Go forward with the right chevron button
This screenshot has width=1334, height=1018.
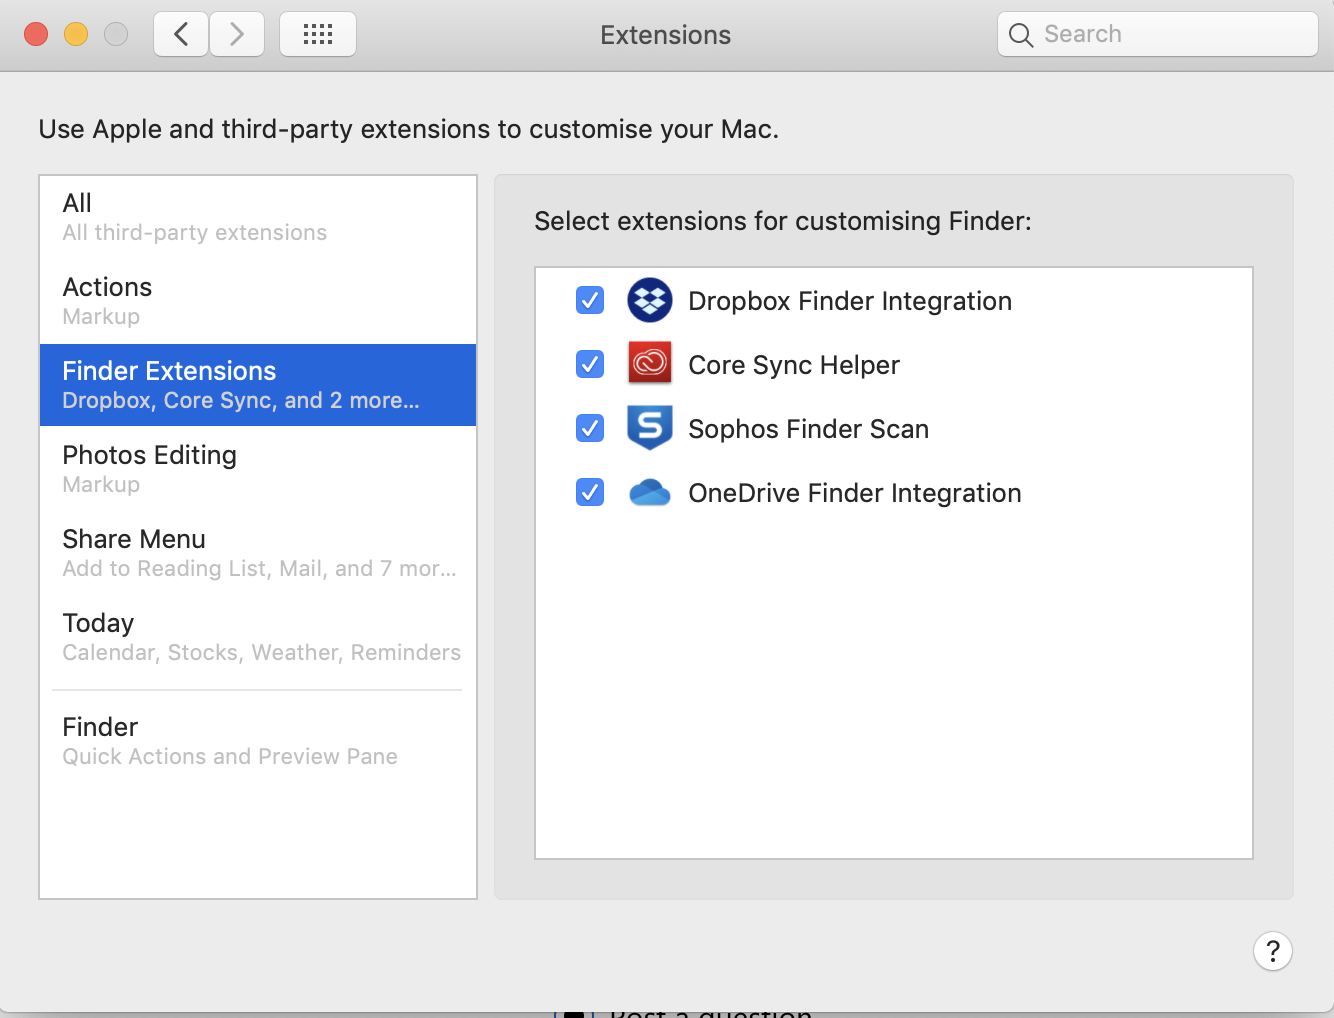pos(237,34)
